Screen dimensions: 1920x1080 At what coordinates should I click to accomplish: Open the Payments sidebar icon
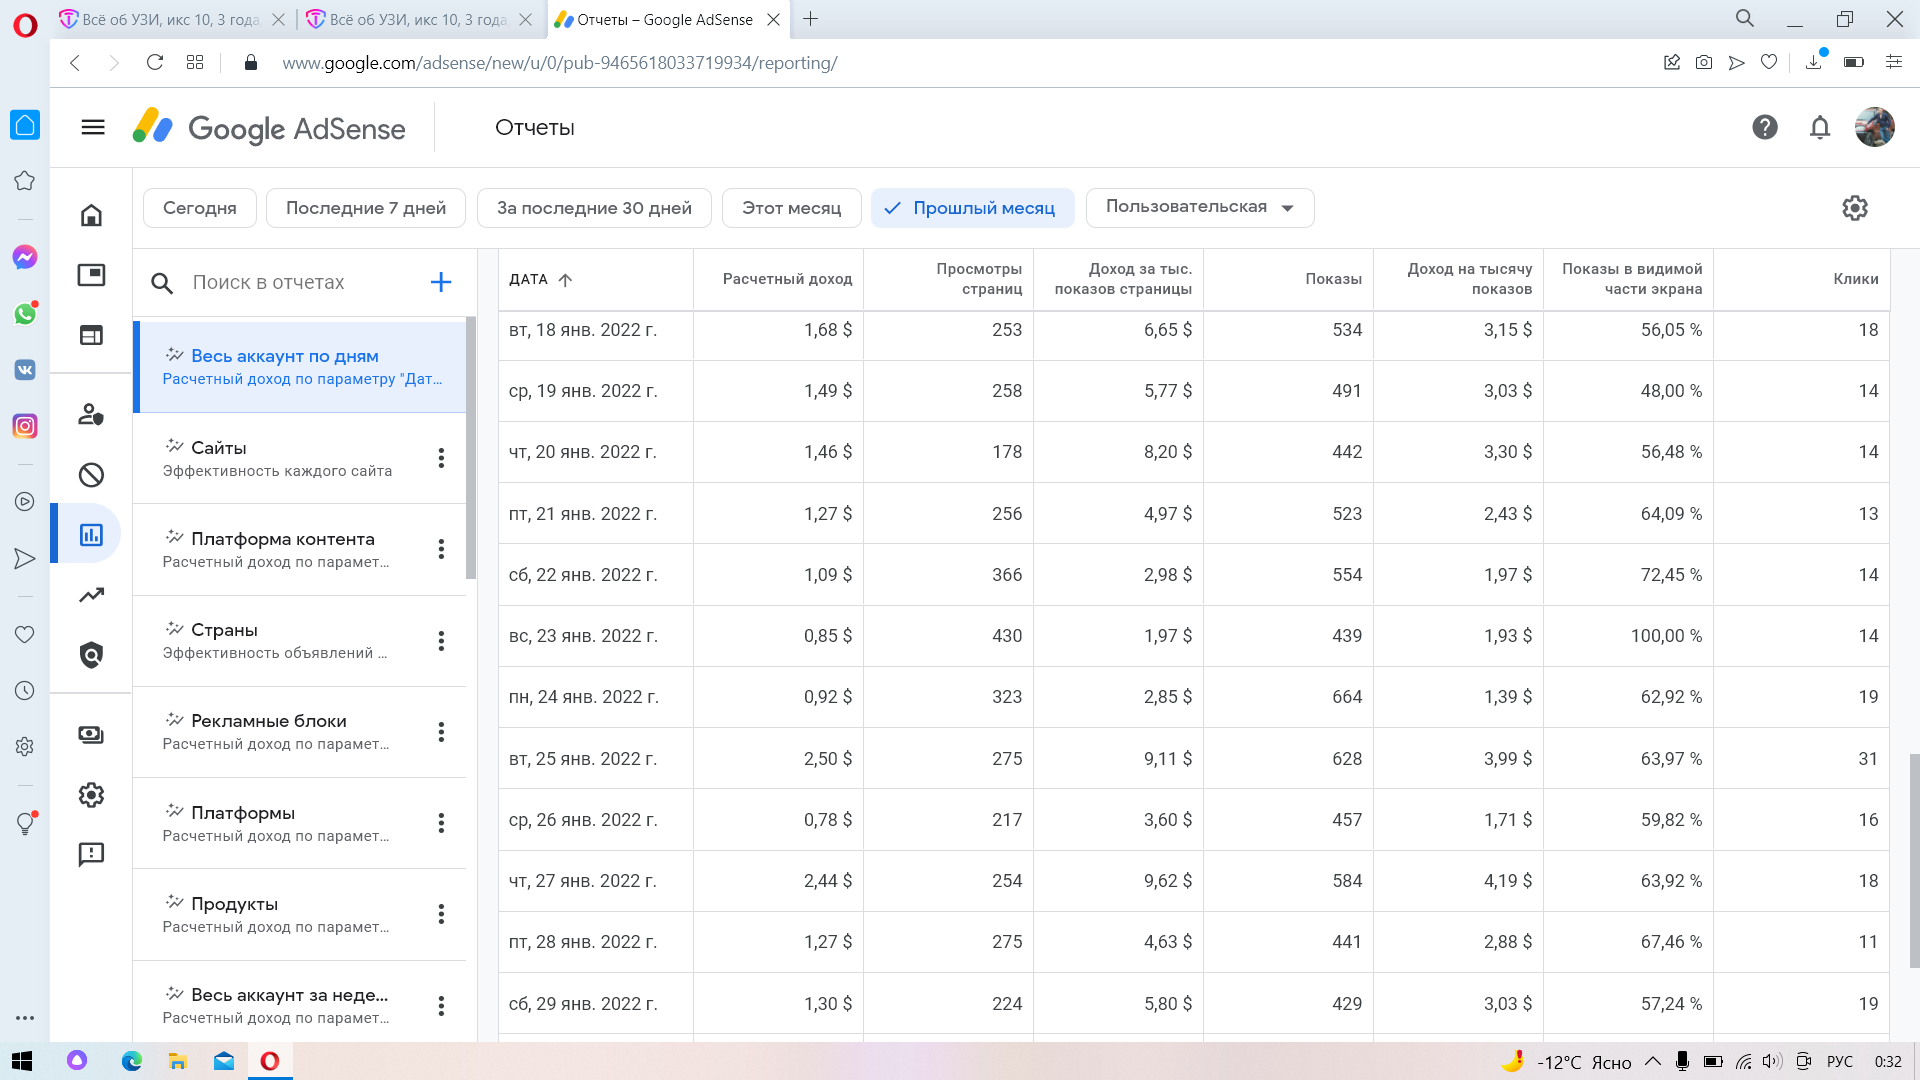[x=91, y=735]
